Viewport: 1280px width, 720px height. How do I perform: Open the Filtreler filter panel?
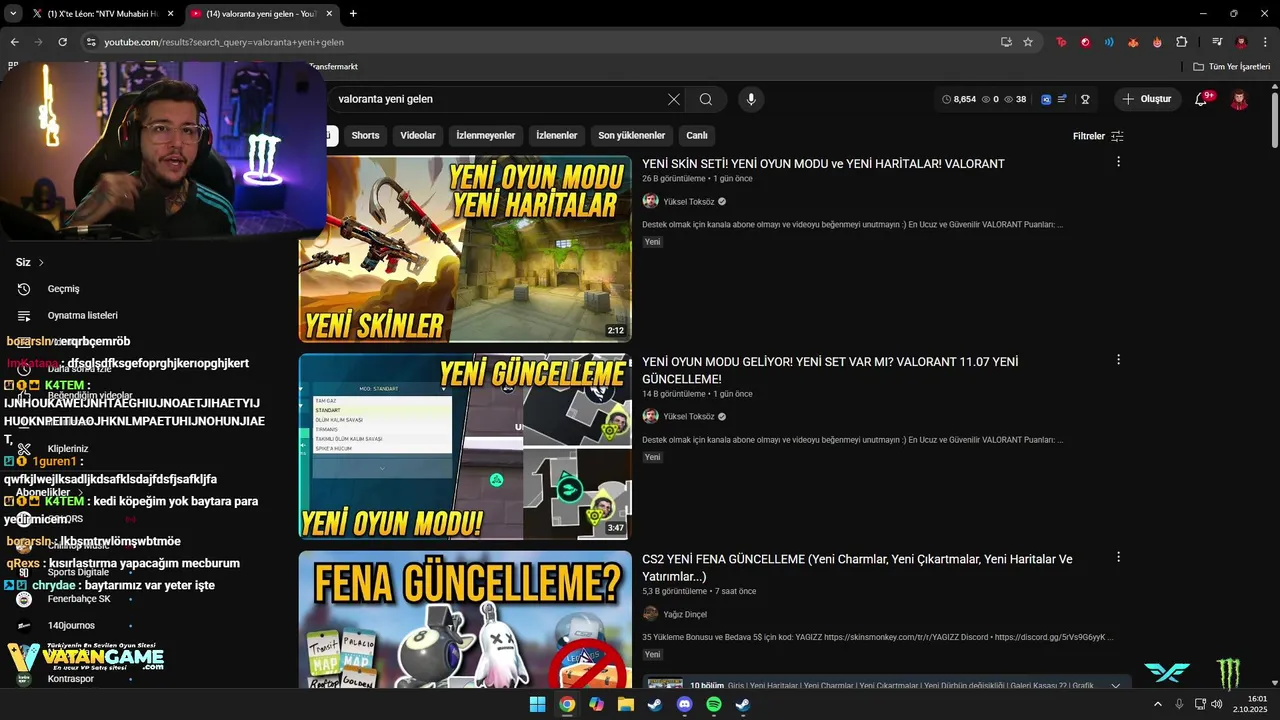click(1098, 136)
